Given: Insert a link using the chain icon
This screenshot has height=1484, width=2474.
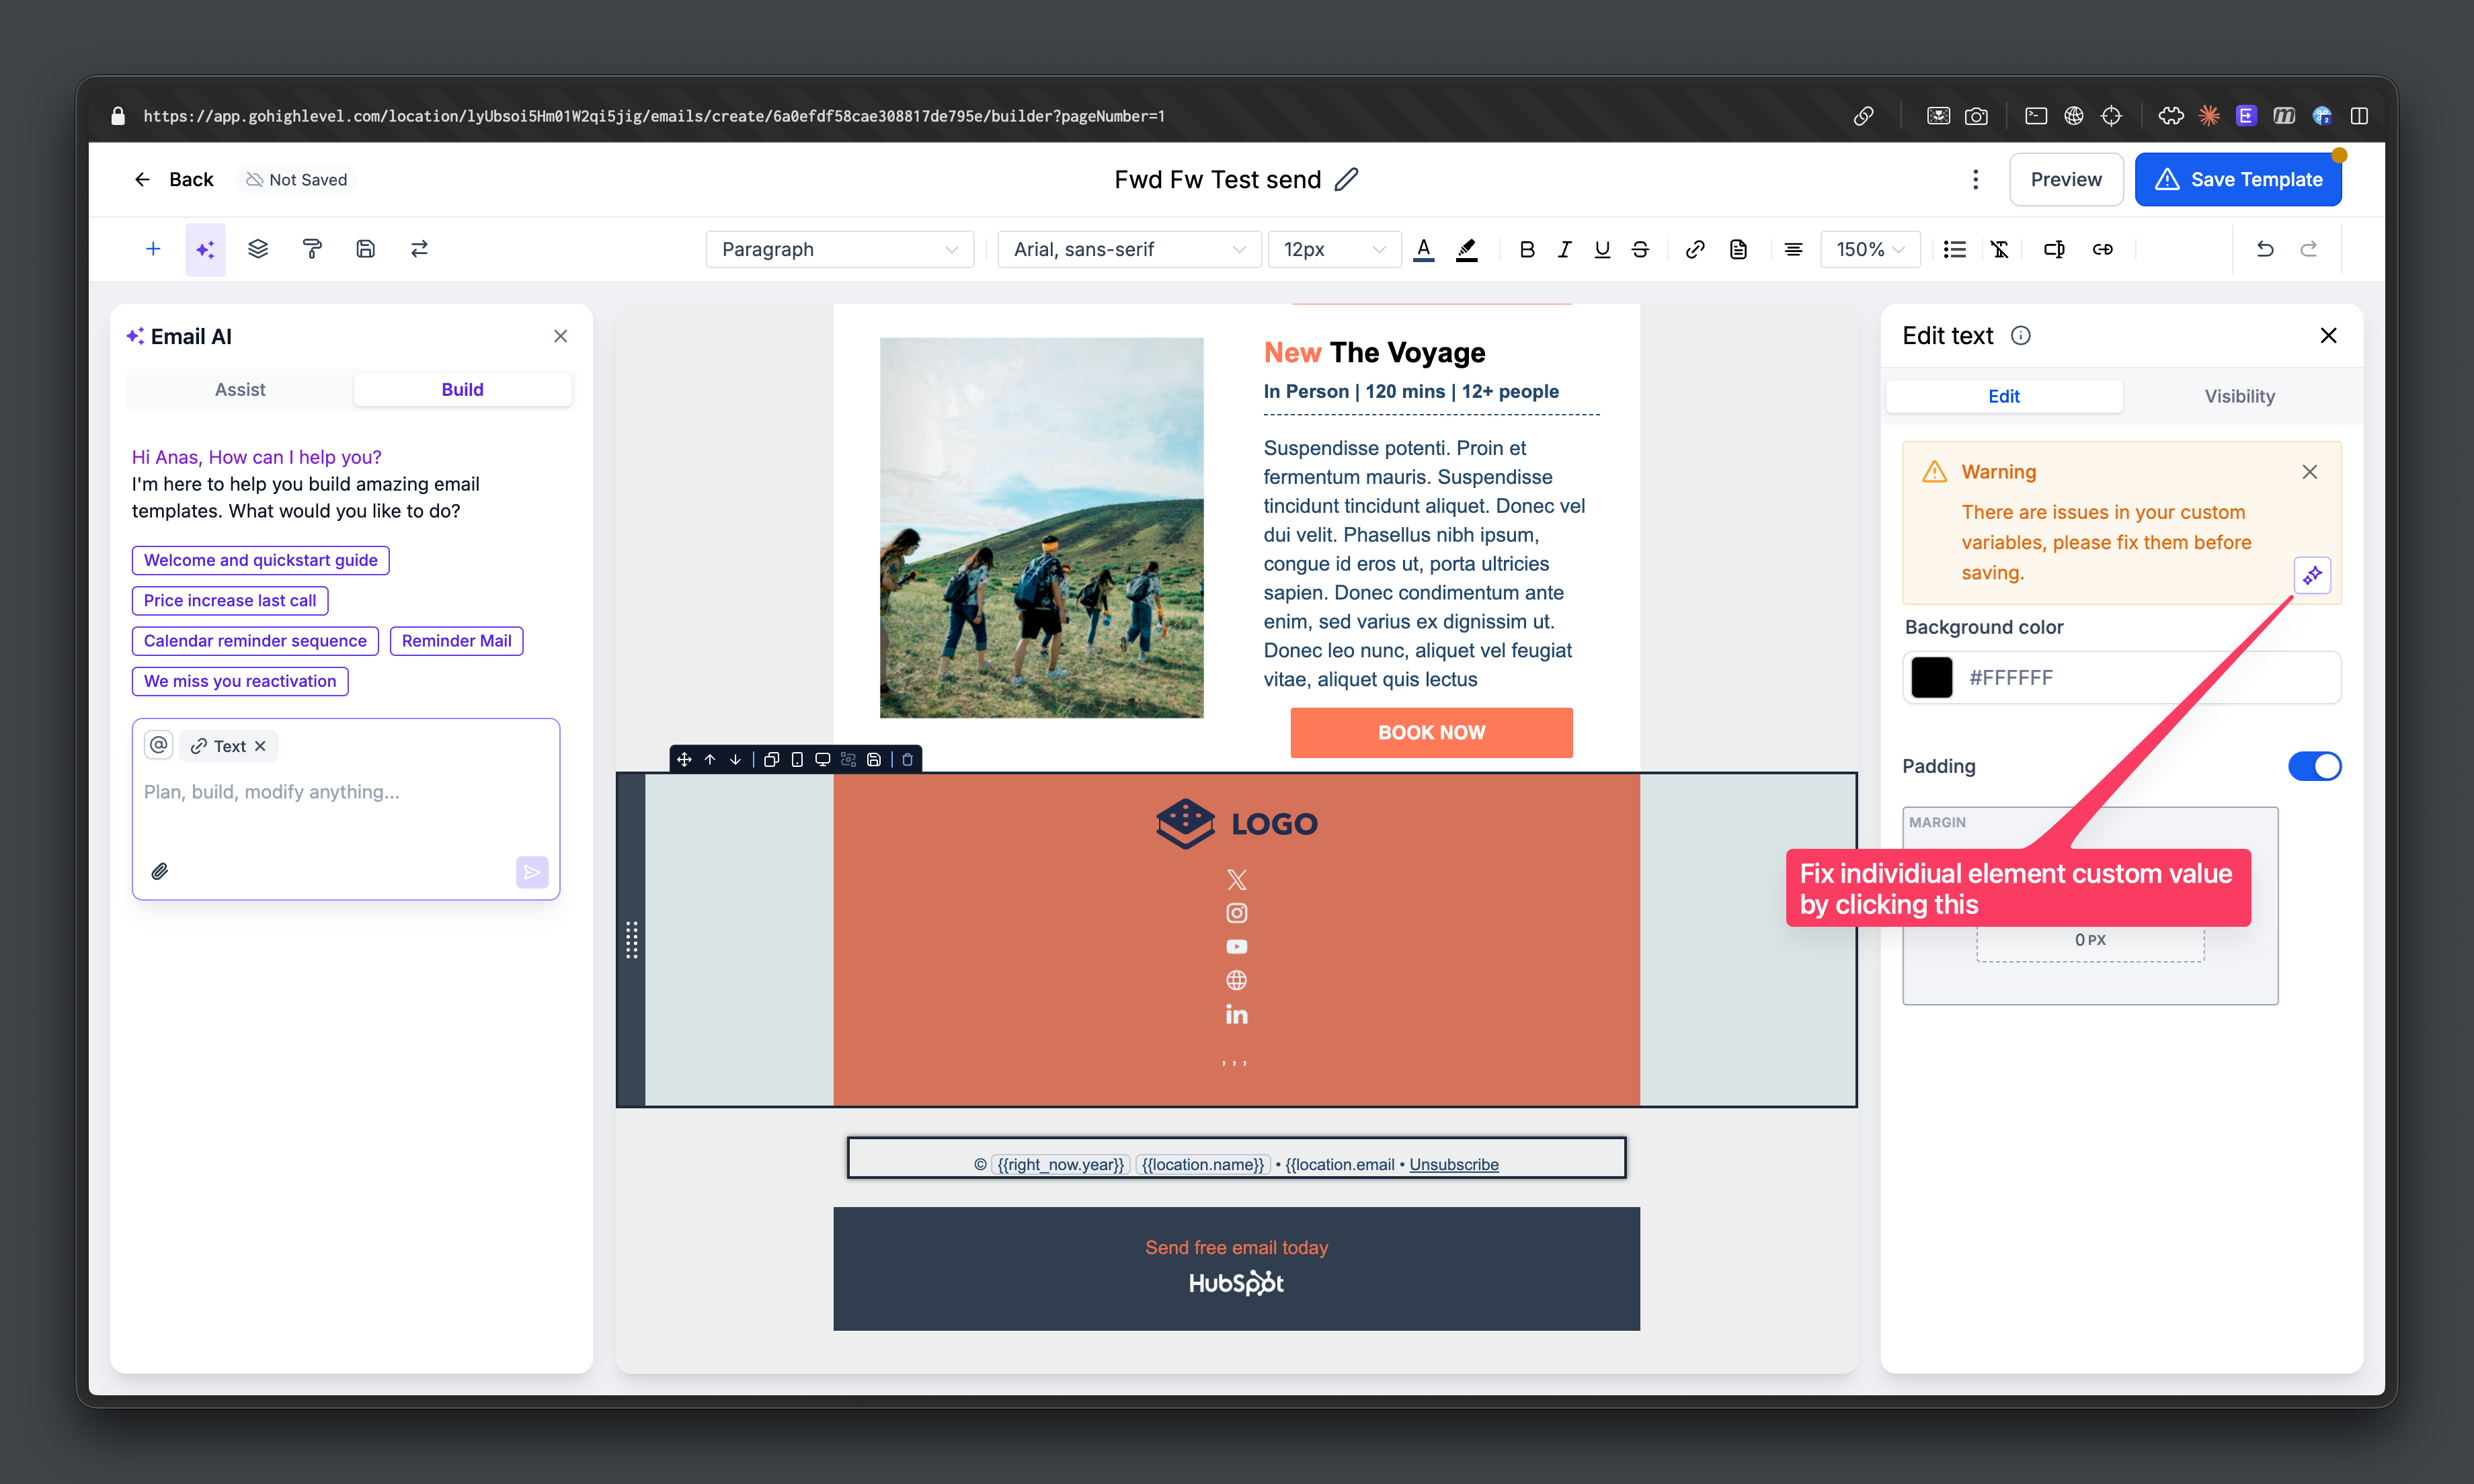Looking at the screenshot, I should click(x=1695, y=249).
